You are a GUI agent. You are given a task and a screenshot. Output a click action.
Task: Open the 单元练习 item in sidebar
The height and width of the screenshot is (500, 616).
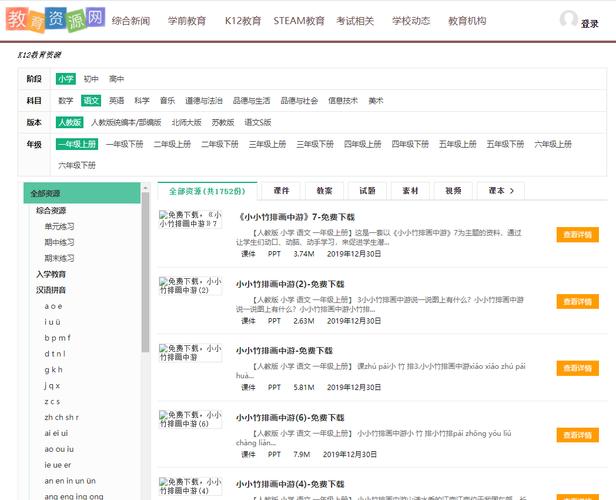tap(59, 227)
